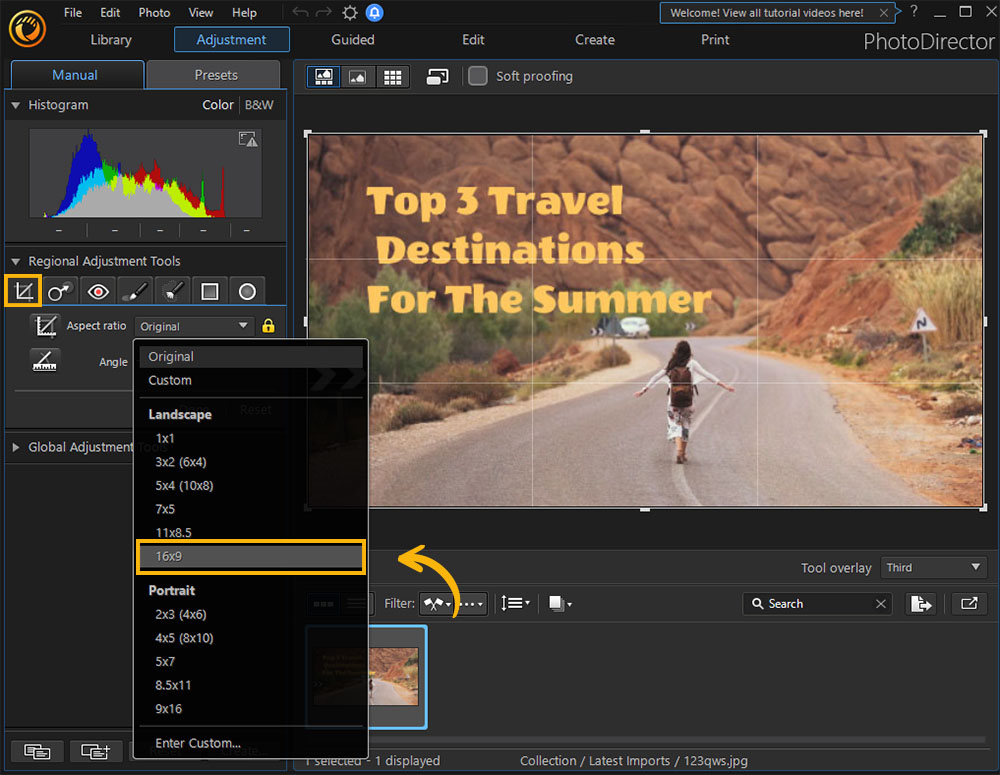
Task: Toggle the aspect ratio lock padlock
Action: point(268,326)
